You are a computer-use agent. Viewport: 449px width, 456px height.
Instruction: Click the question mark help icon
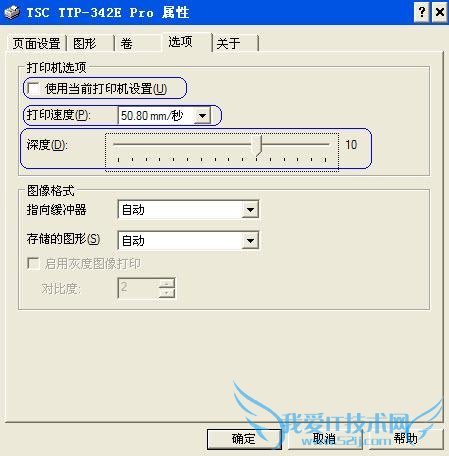pos(422,12)
